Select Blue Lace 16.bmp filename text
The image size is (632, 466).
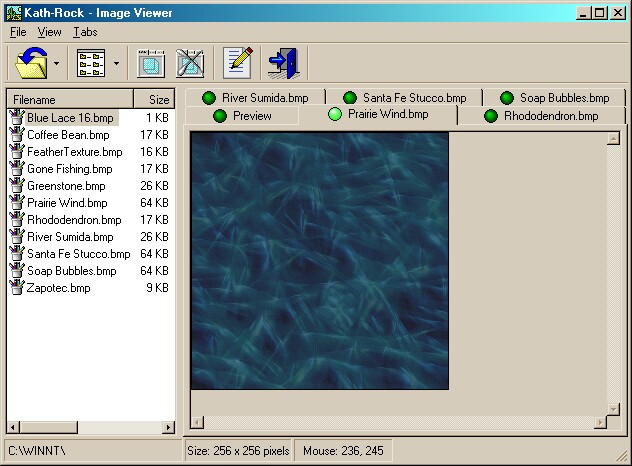[x=70, y=118]
